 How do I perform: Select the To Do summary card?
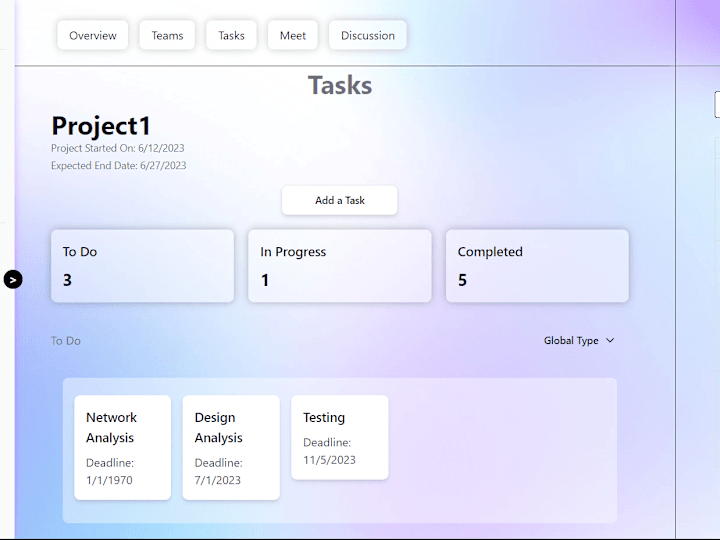point(142,266)
